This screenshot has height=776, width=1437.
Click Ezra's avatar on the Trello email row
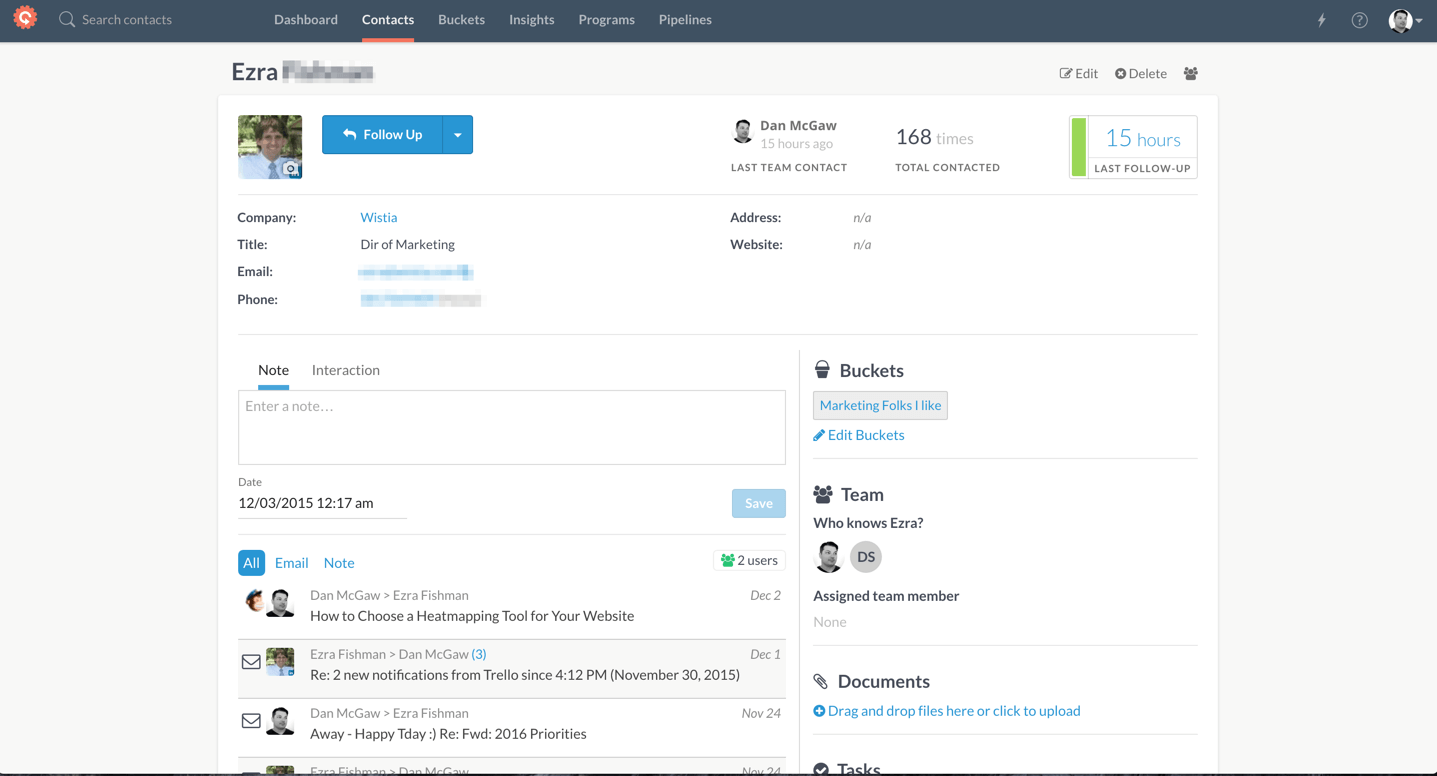(280, 662)
